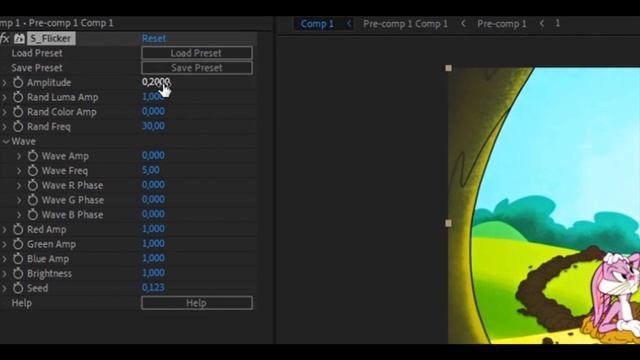Screen dimensions: 640x360
Task: Toggle the Rand Freq stopwatch
Action: pos(18,127)
